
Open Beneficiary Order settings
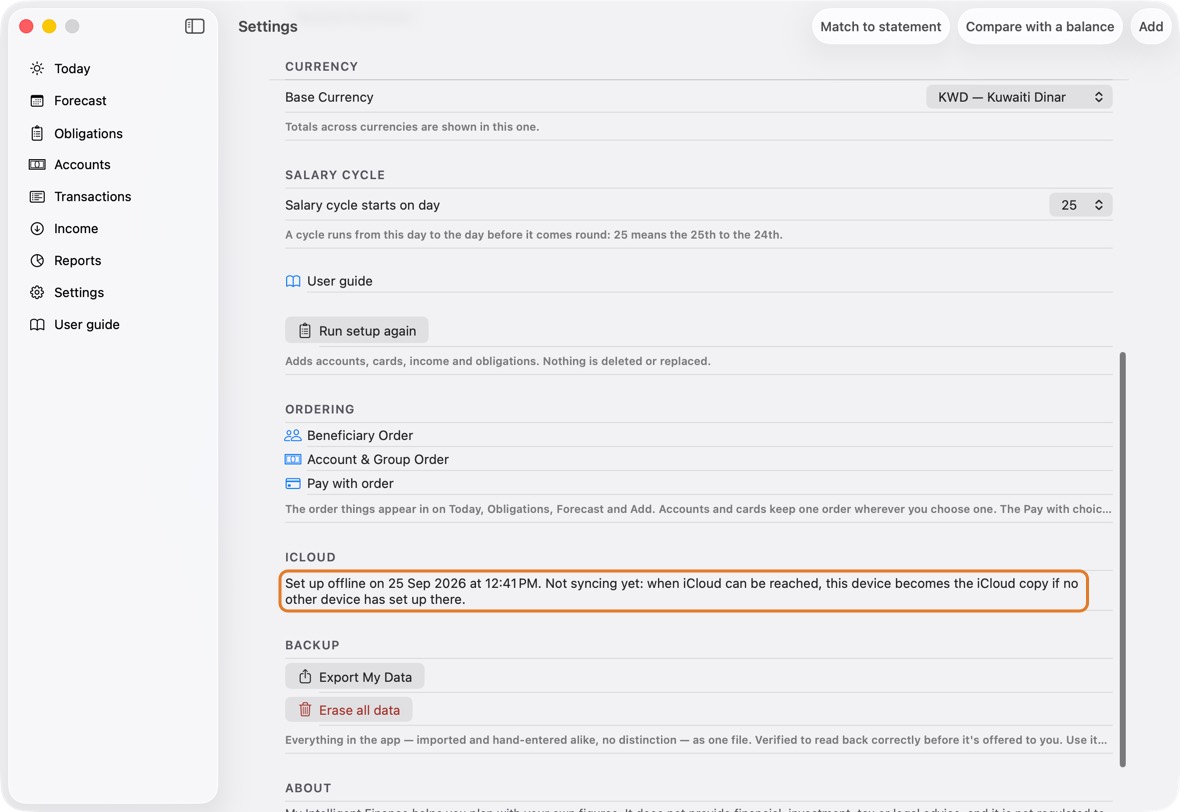tap(360, 435)
